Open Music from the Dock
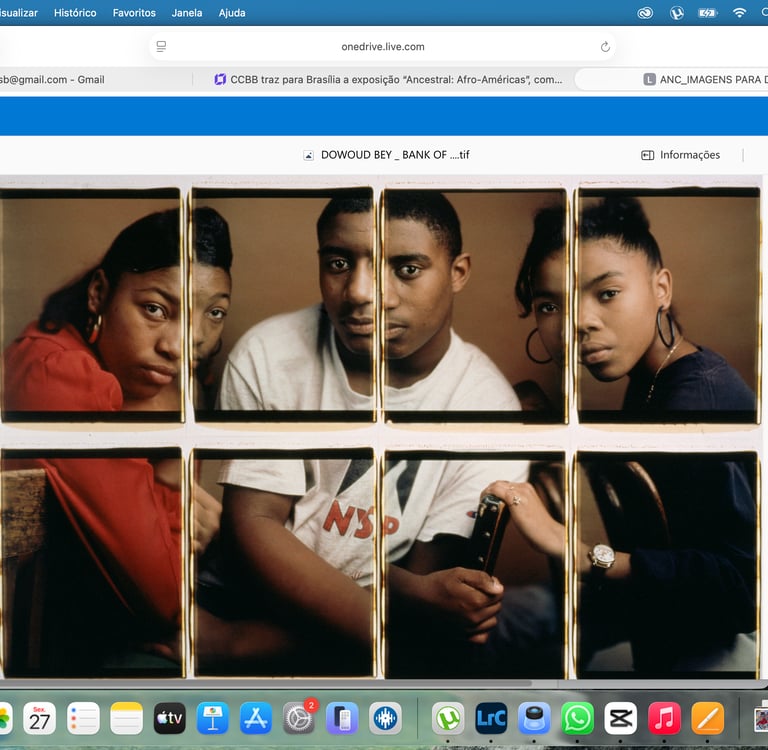 pyautogui.click(x=664, y=718)
